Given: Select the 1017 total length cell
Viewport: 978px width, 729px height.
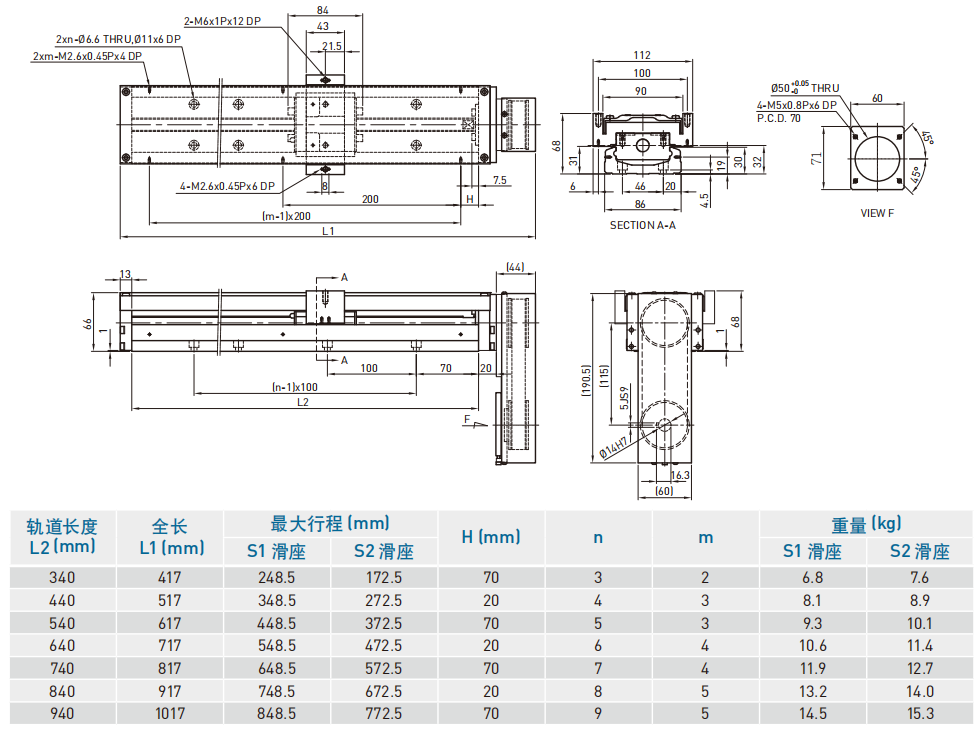Looking at the screenshot, I should (170, 713).
